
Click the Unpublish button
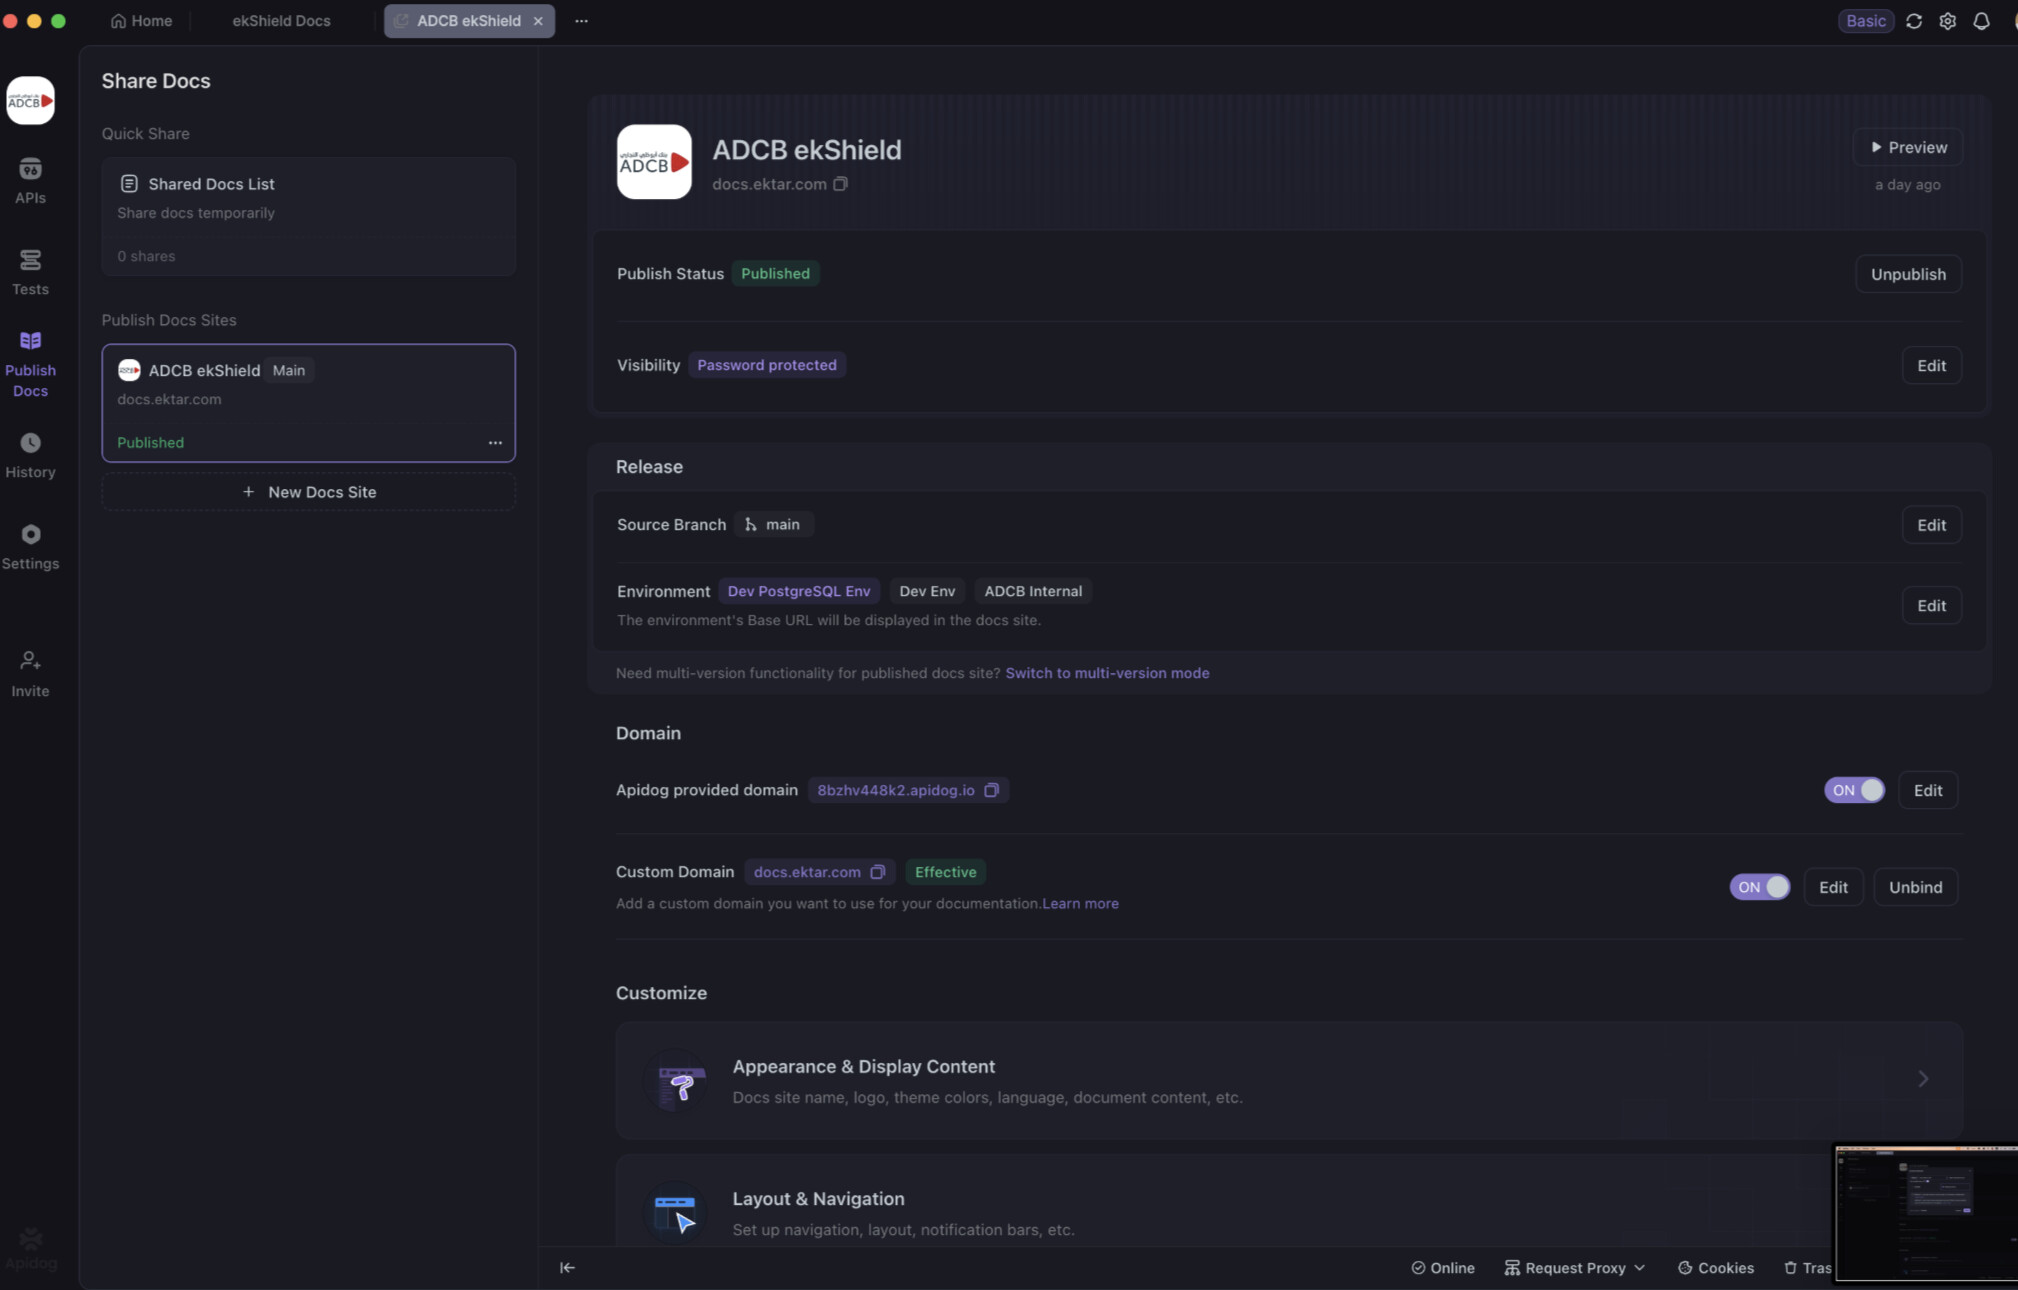tap(1907, 274)
